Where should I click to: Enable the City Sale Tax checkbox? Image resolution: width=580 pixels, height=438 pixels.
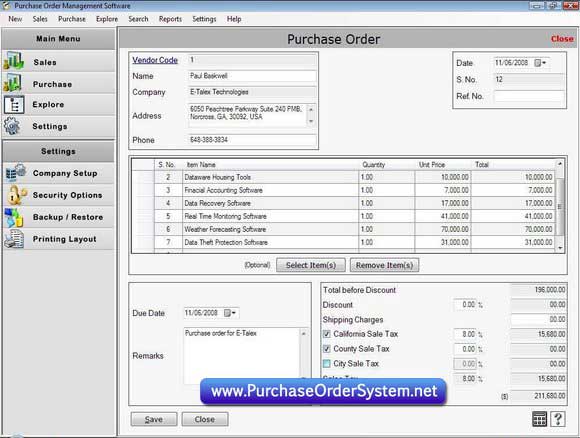click(327, 364)
